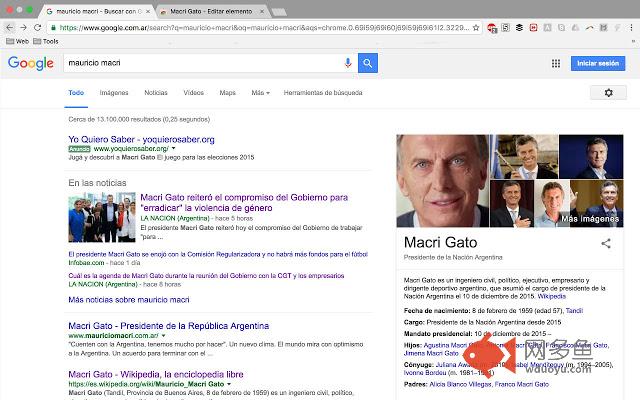Open Presidente de la República Argentina result
This screenshot has width=640, height=400.
(169, 326)
